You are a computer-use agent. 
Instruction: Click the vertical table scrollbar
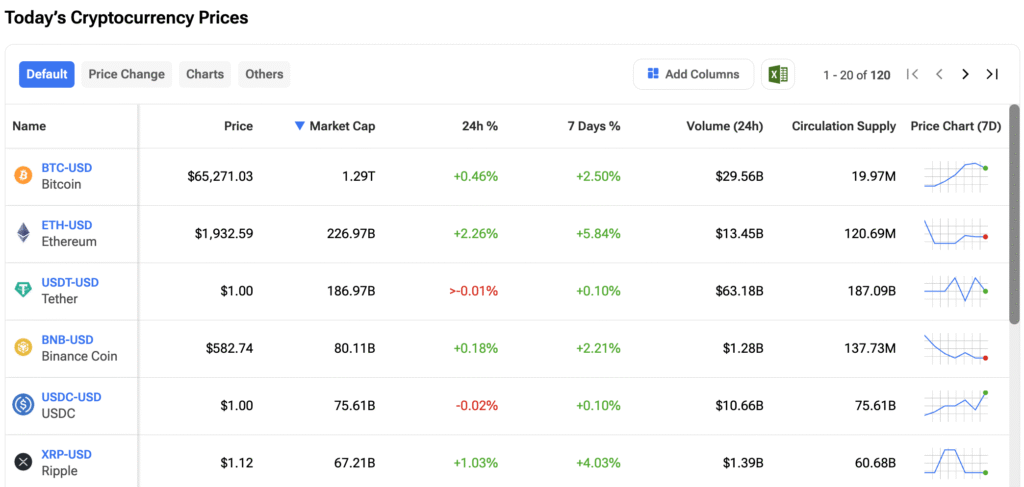coord(1014,214)
